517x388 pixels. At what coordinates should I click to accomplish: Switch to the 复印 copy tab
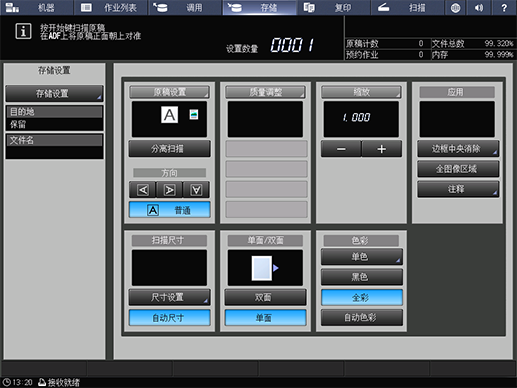tap(333, 7)
